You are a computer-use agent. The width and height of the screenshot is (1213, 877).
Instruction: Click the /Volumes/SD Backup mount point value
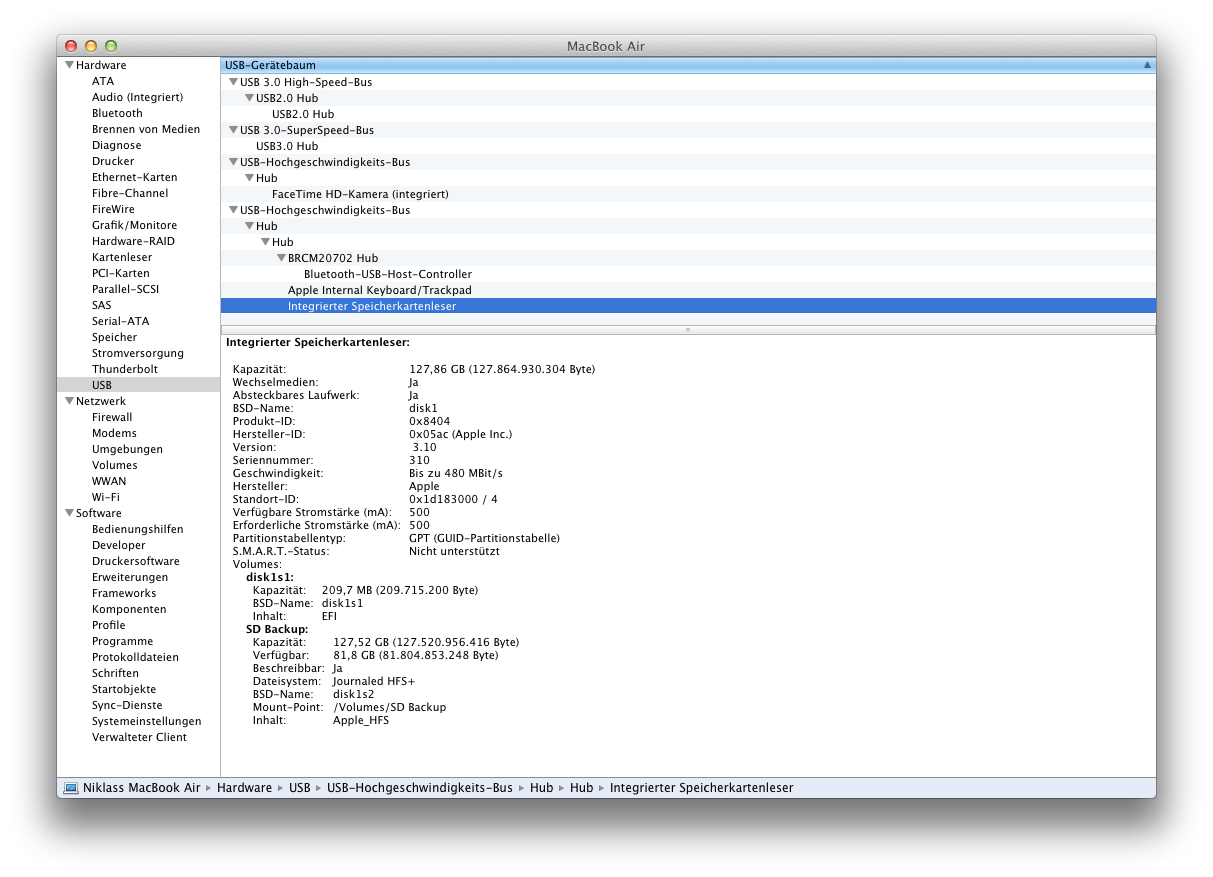tap(389, 707)
